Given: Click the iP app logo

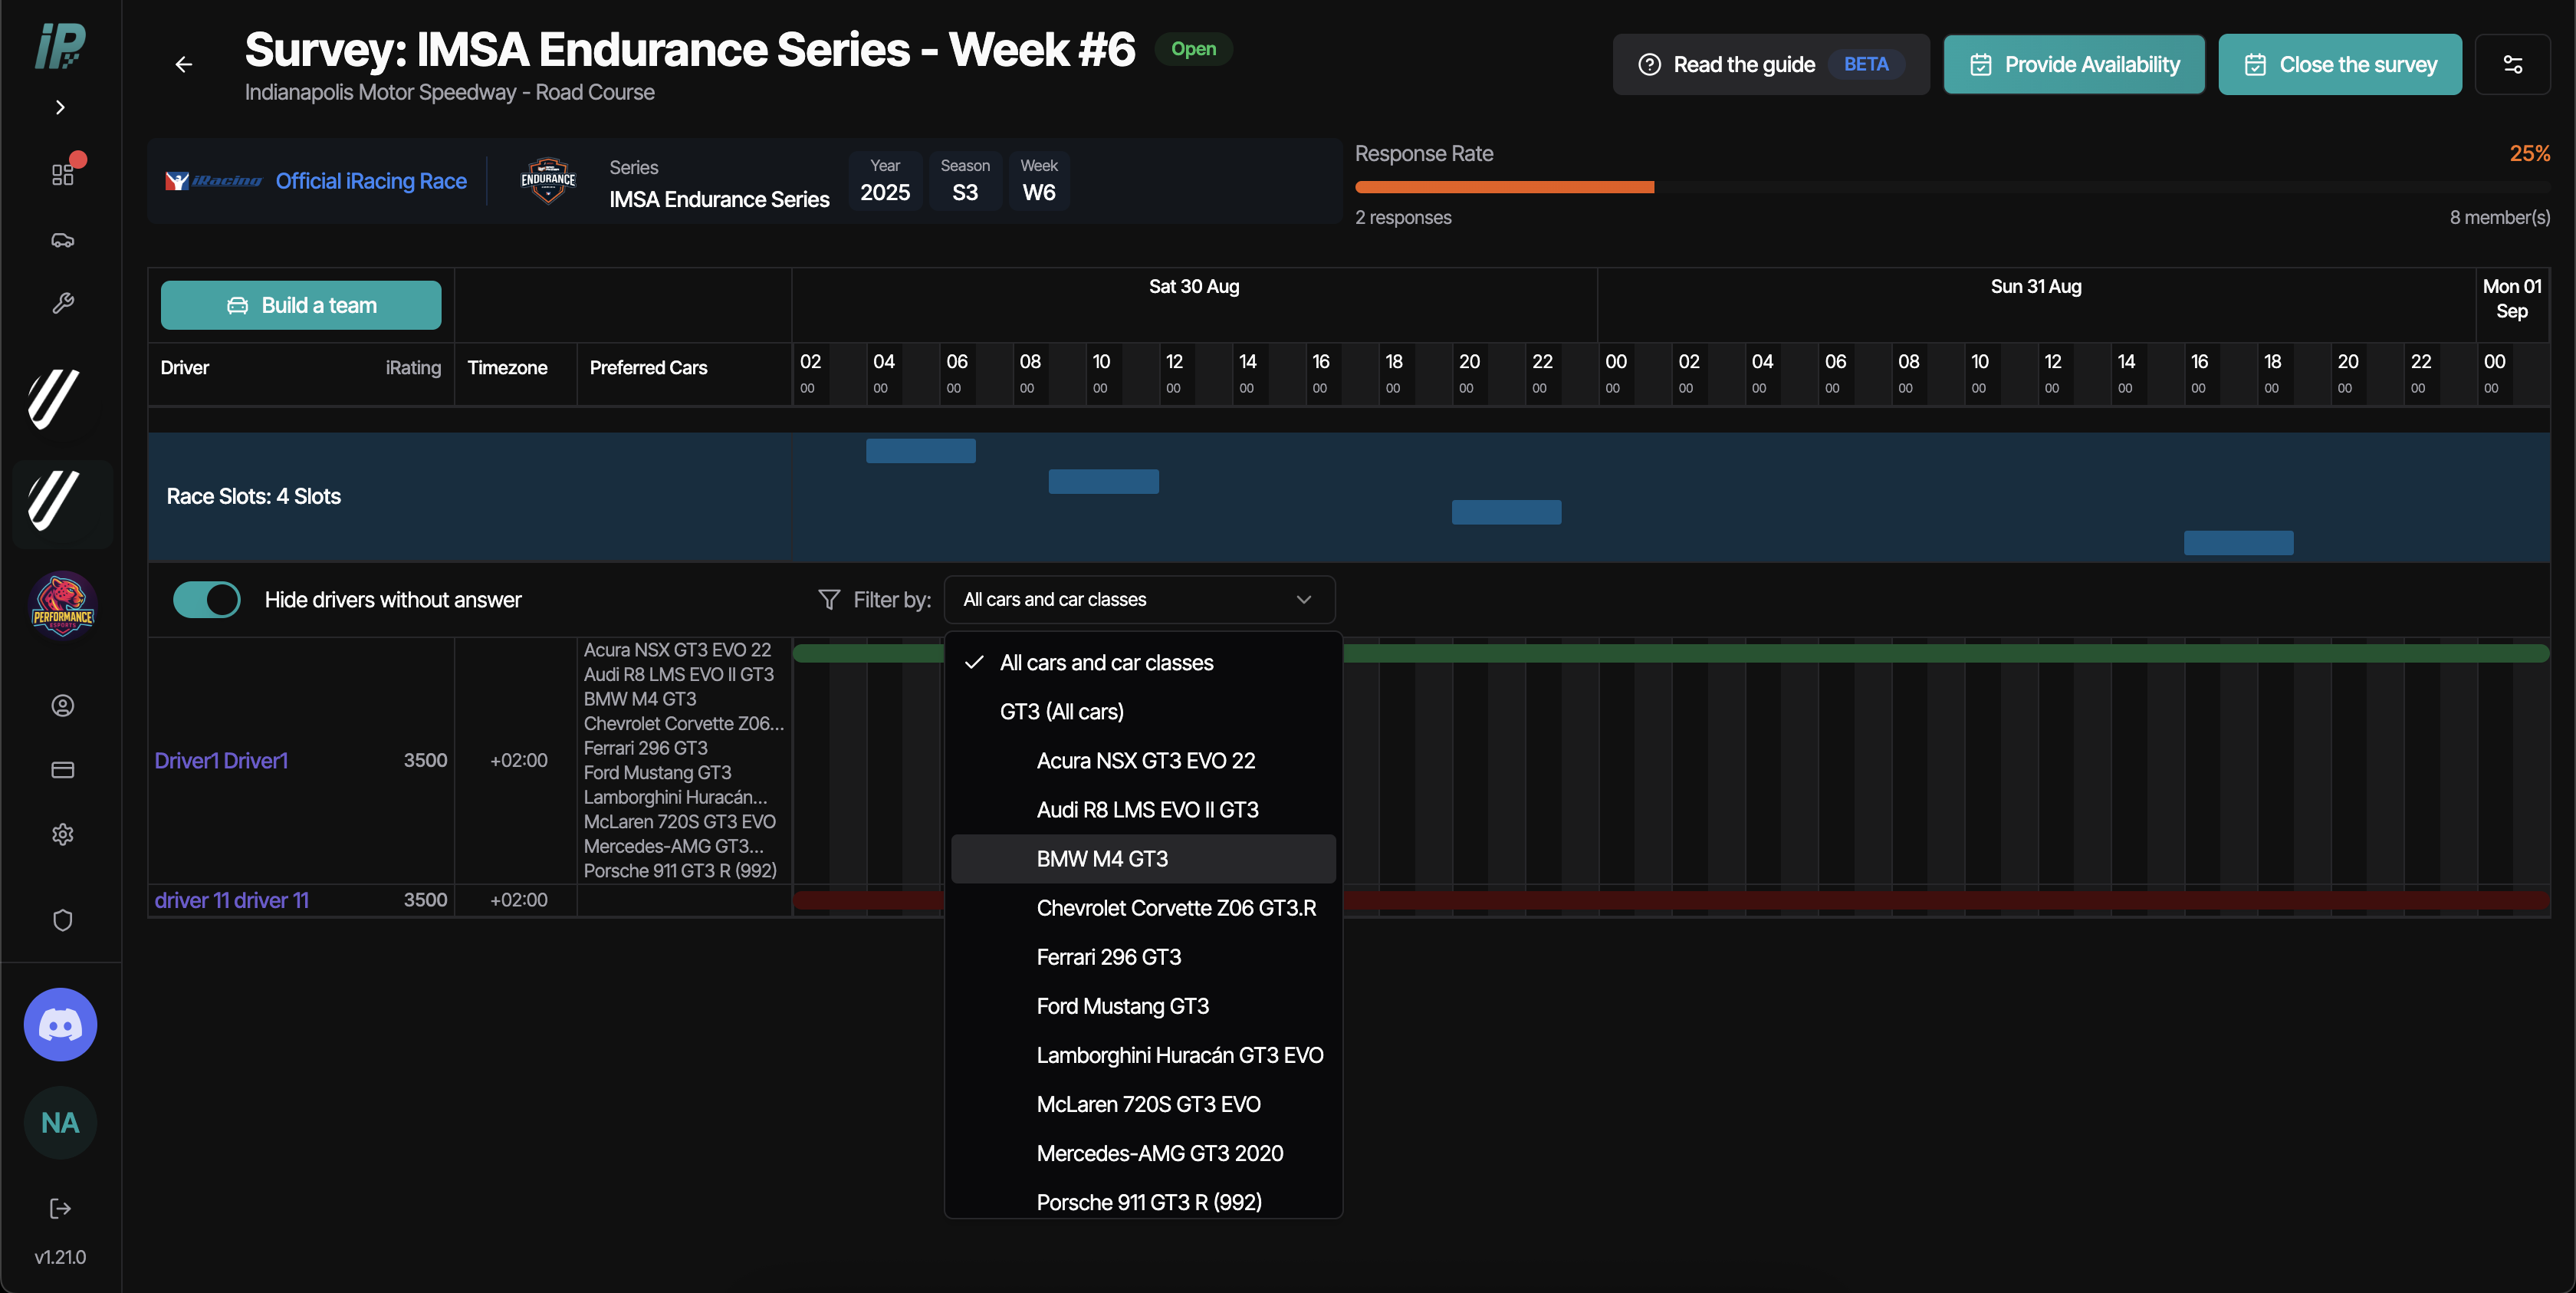Looking at the screenshot, I should pyautogui.click(x=61, y=46).
